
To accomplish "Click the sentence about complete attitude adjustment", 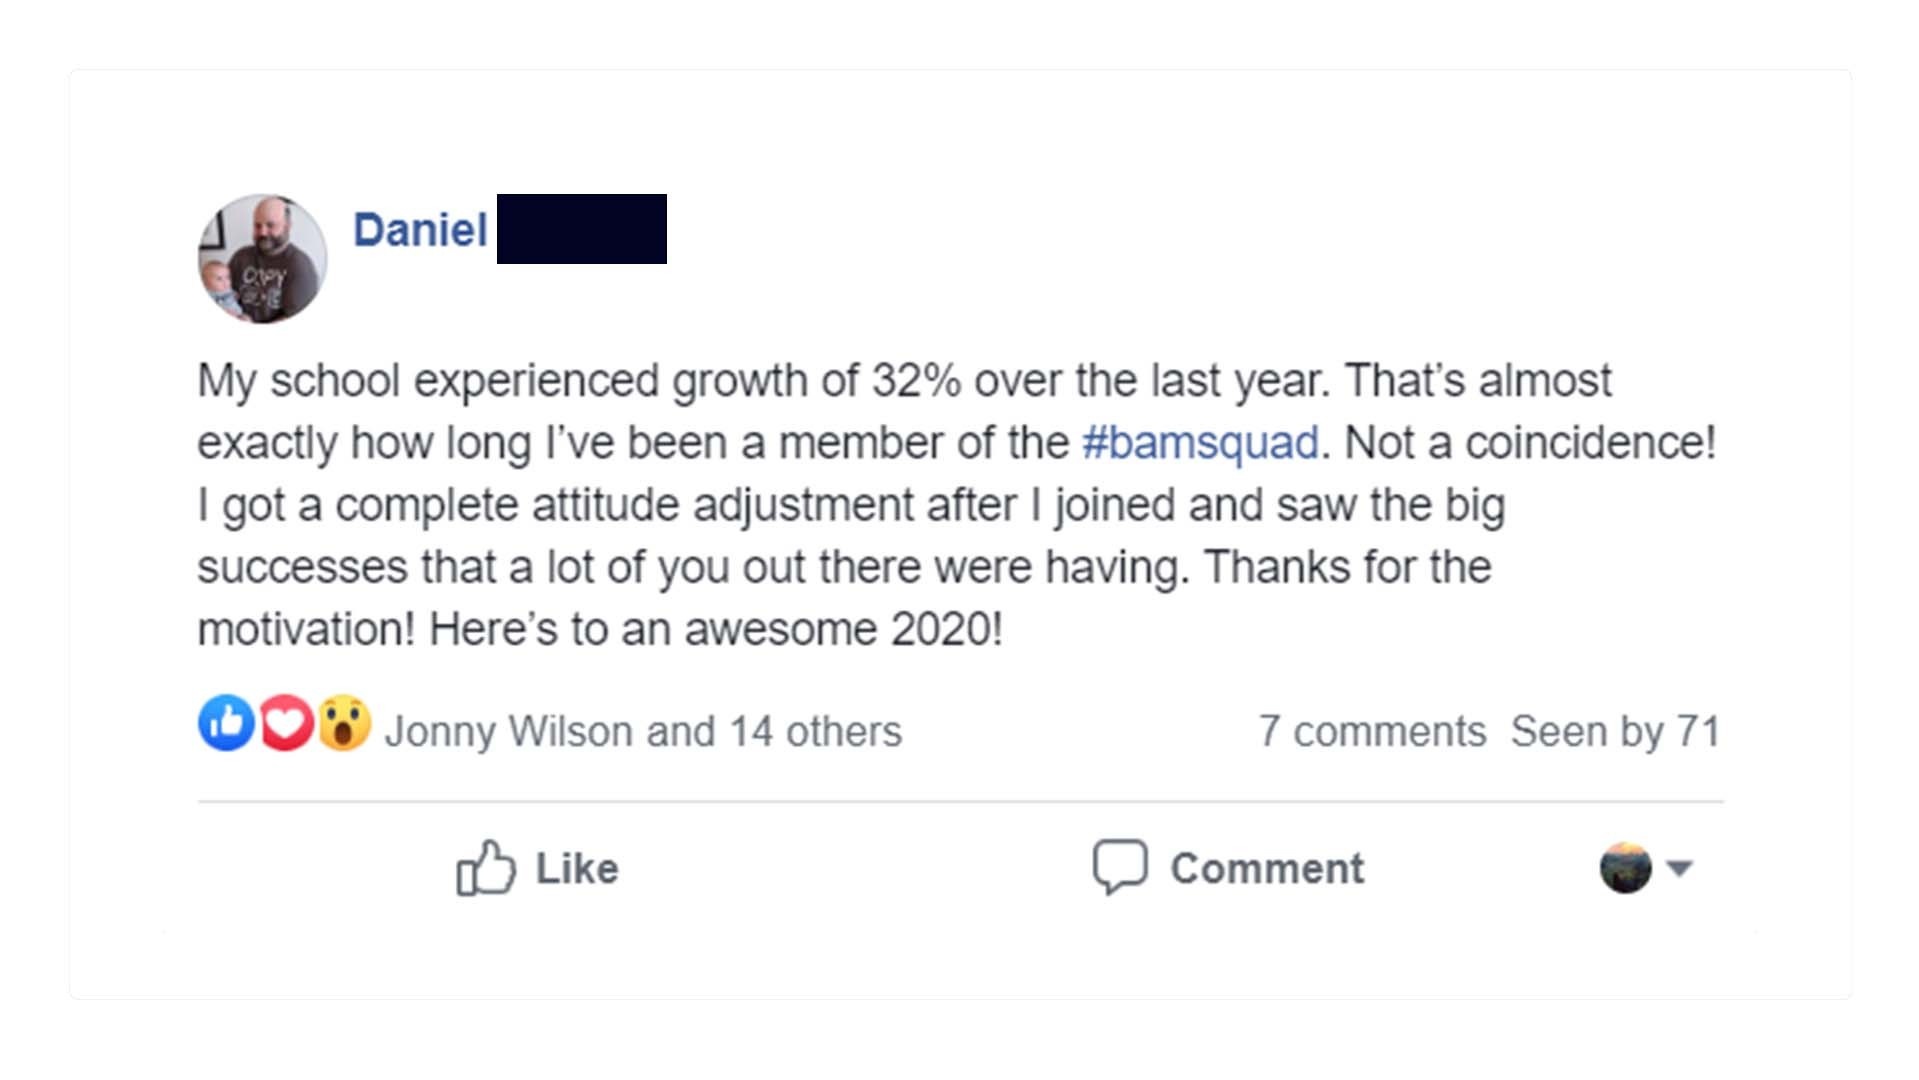I will [x=851, y=536].
